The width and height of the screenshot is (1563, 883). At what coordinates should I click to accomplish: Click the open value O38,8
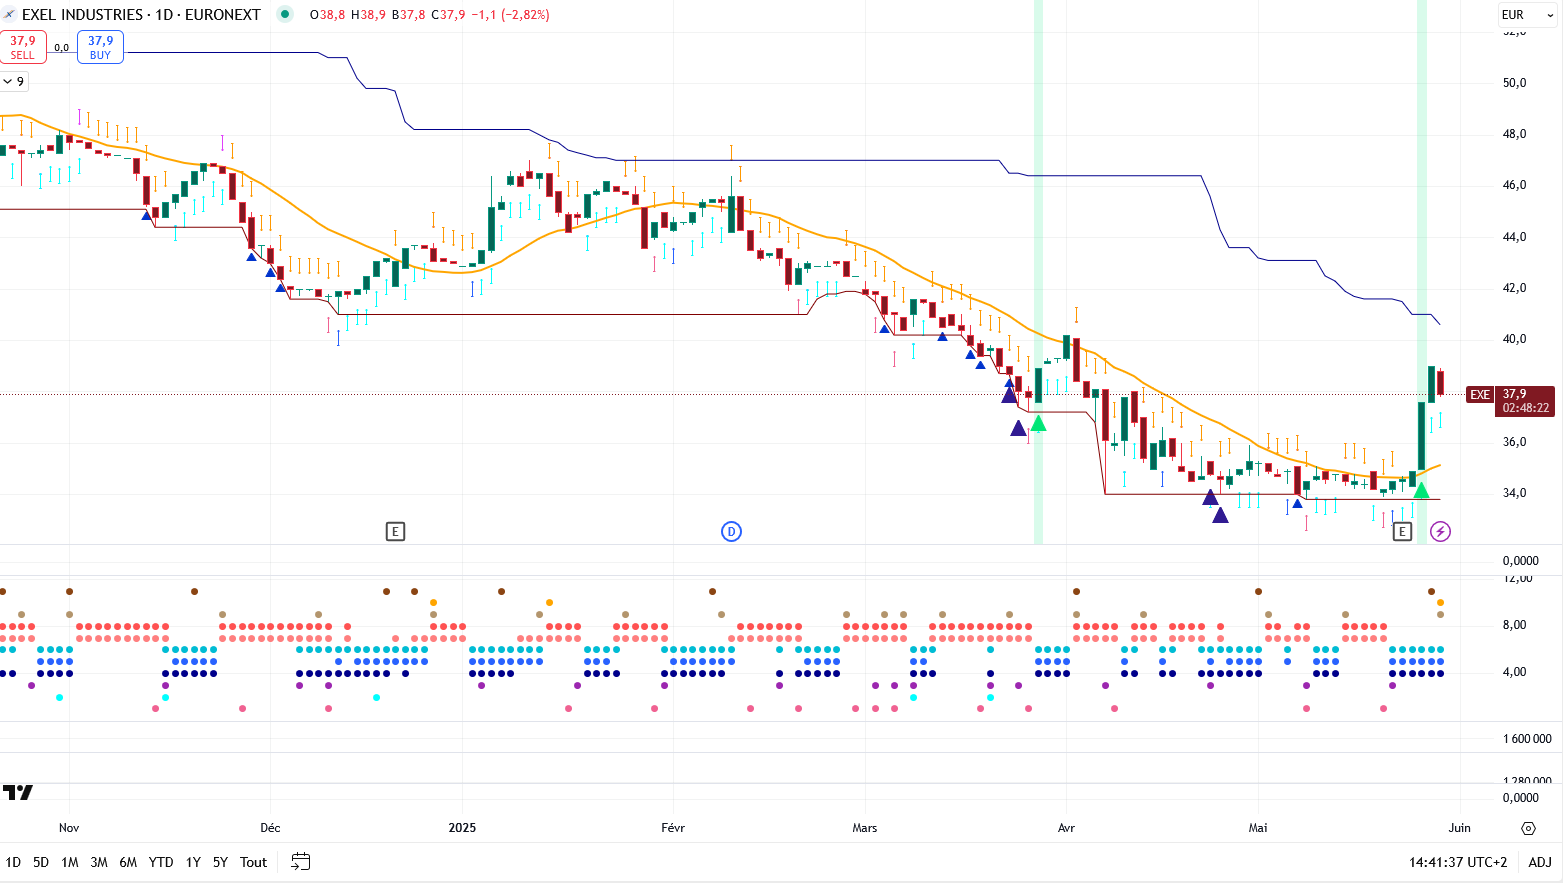[x=327, y=15]
